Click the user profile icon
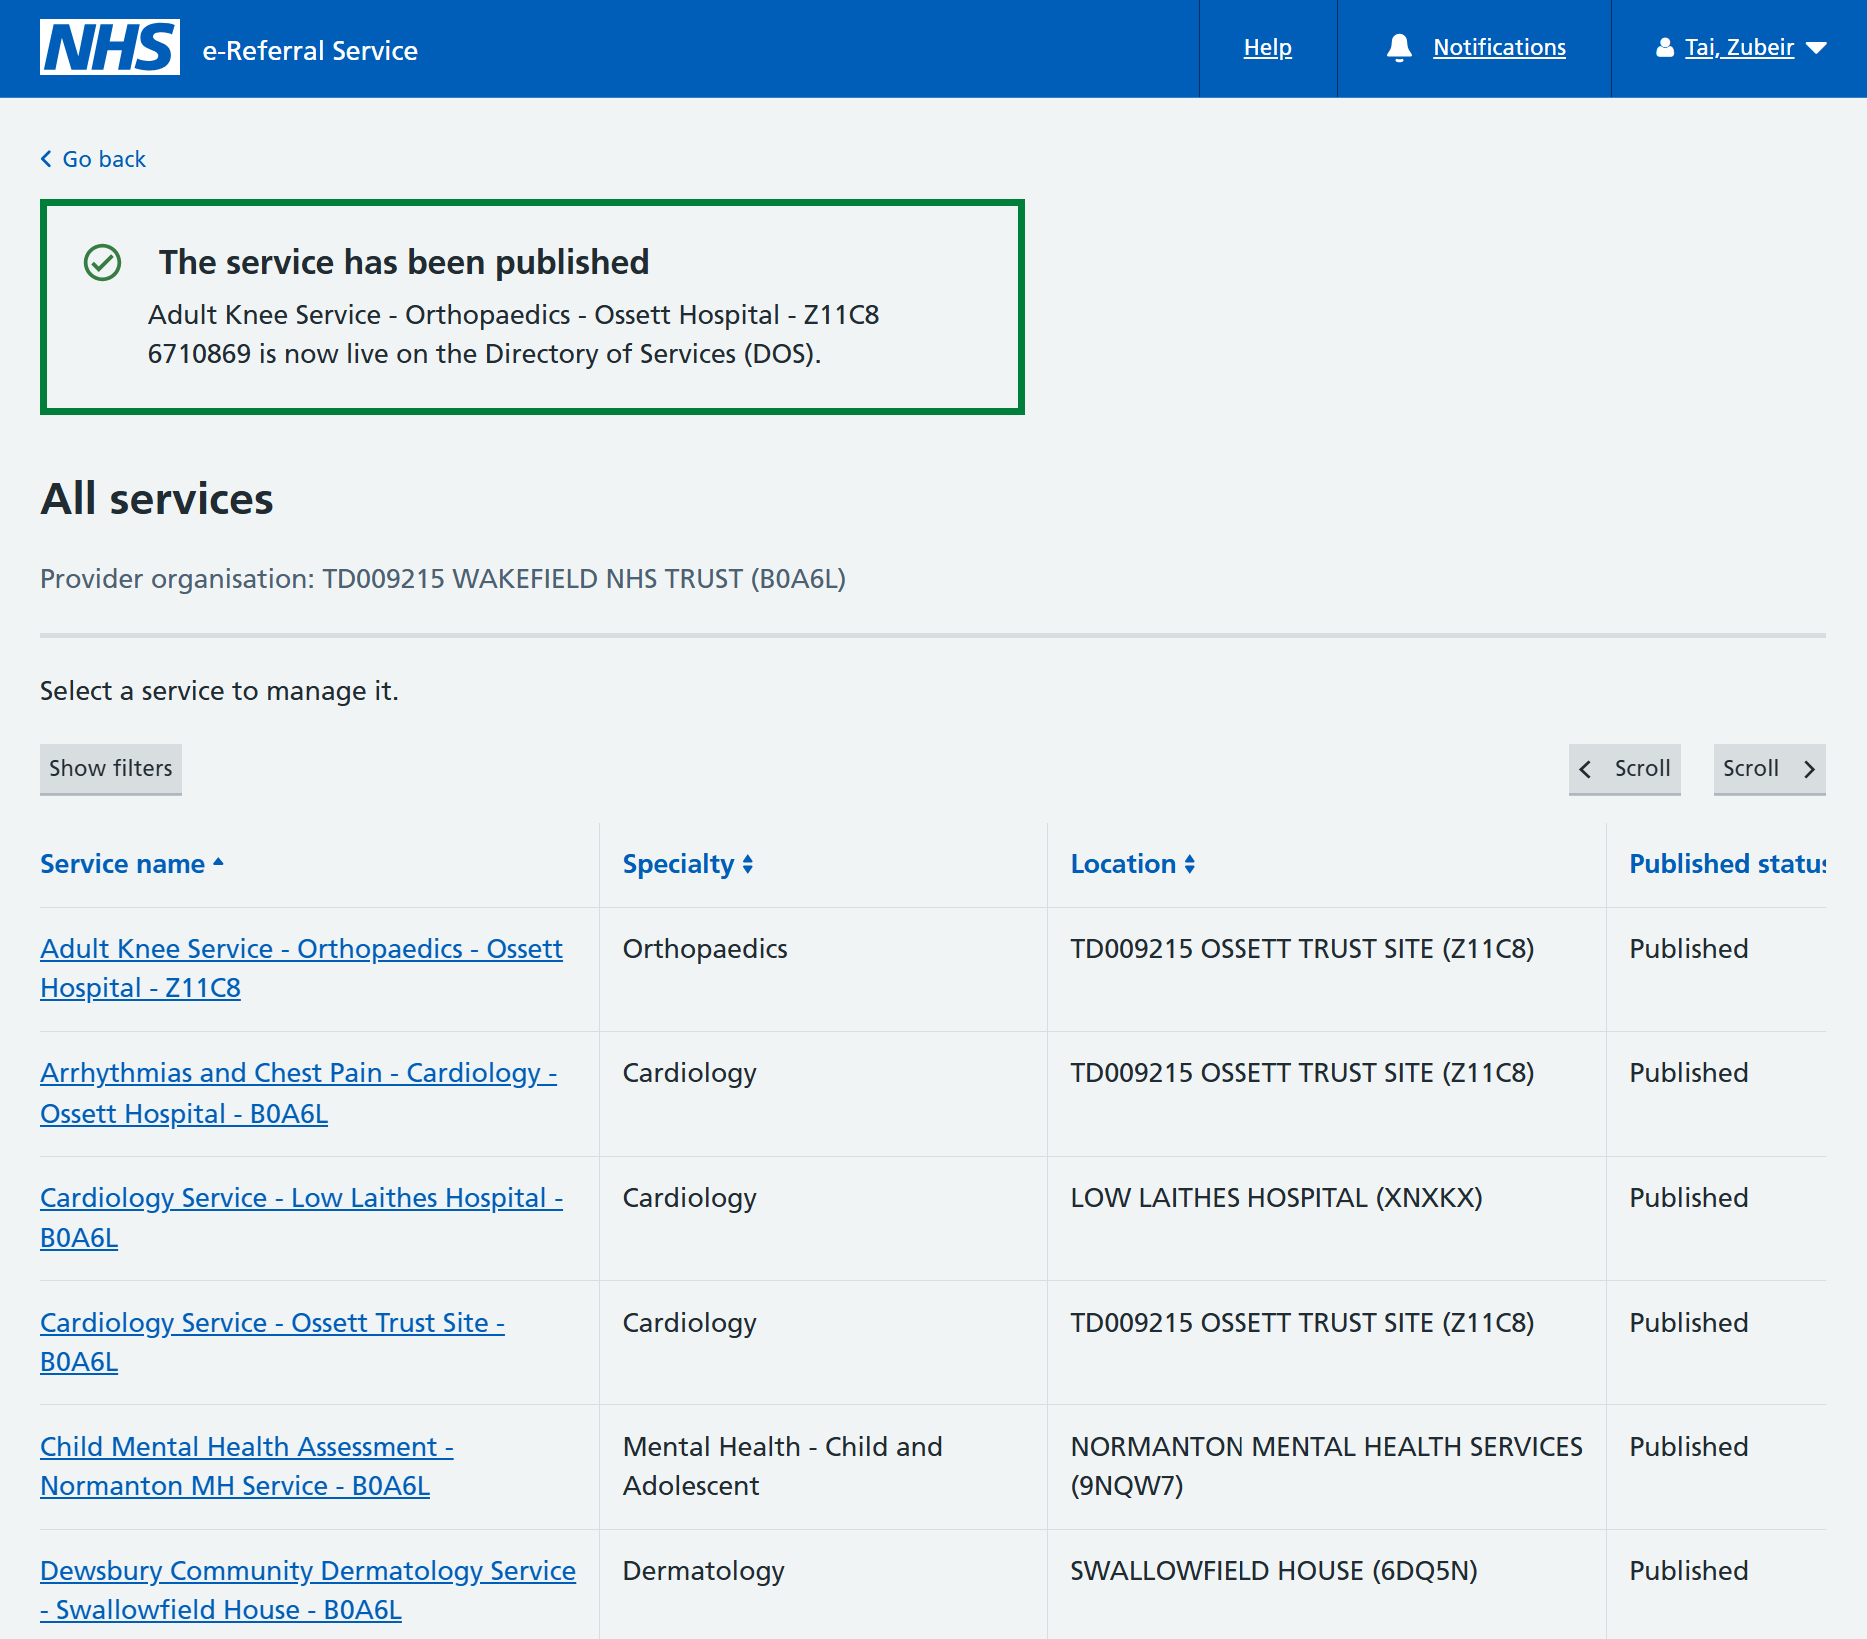Image resolution: width=1867 pixels, height=1639 pixels. (1665, 48)
